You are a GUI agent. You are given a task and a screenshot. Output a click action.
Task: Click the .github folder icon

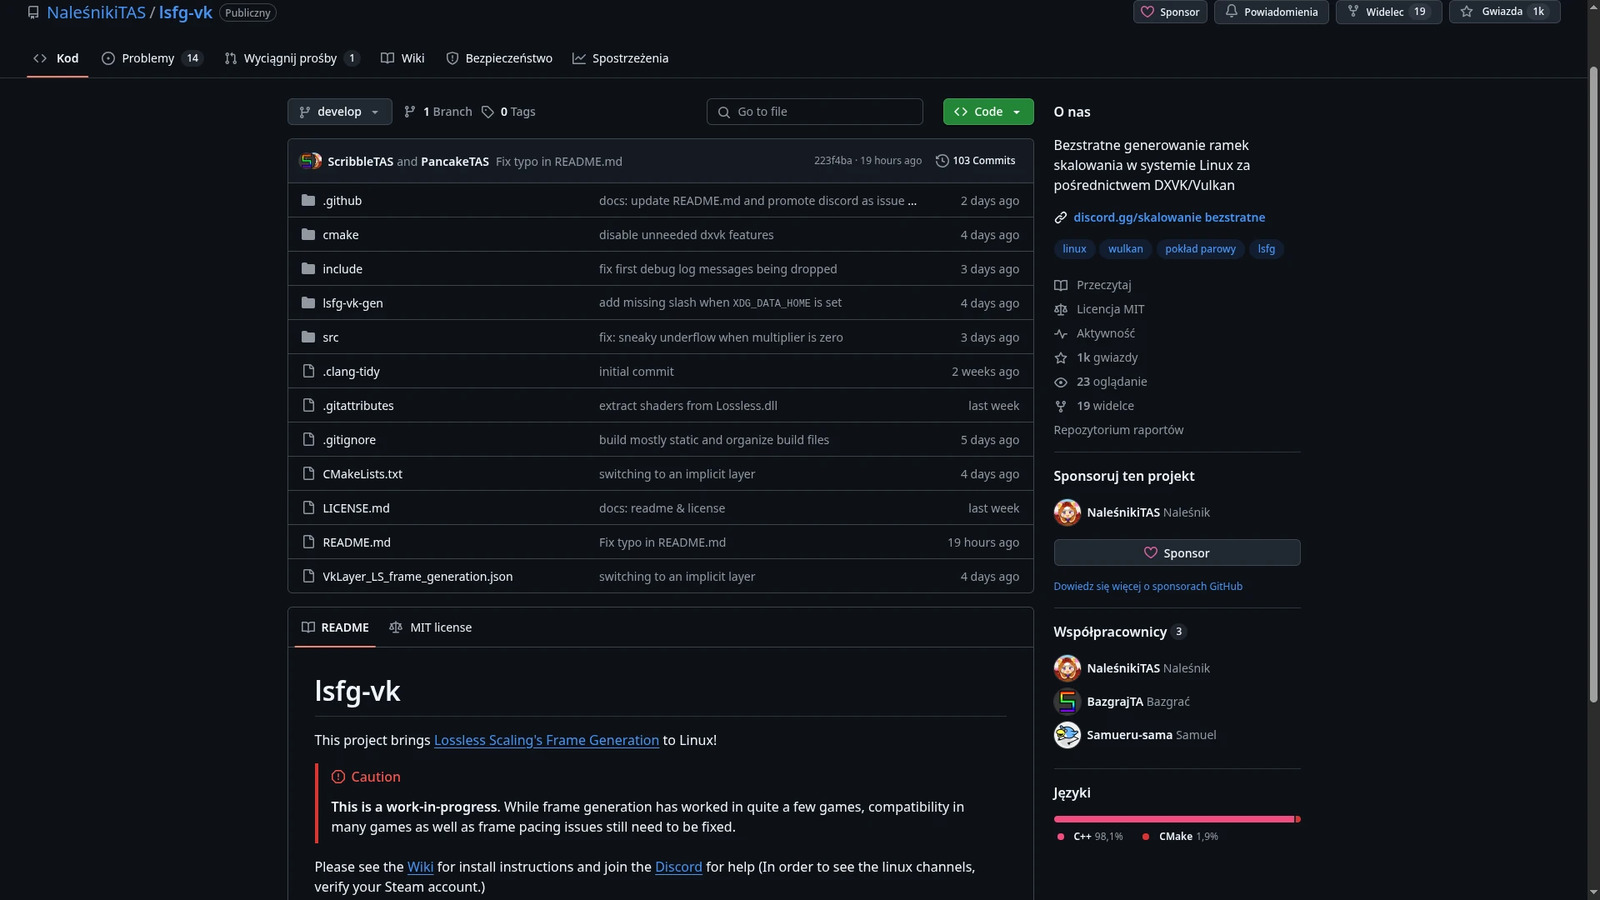click(308, 200)
